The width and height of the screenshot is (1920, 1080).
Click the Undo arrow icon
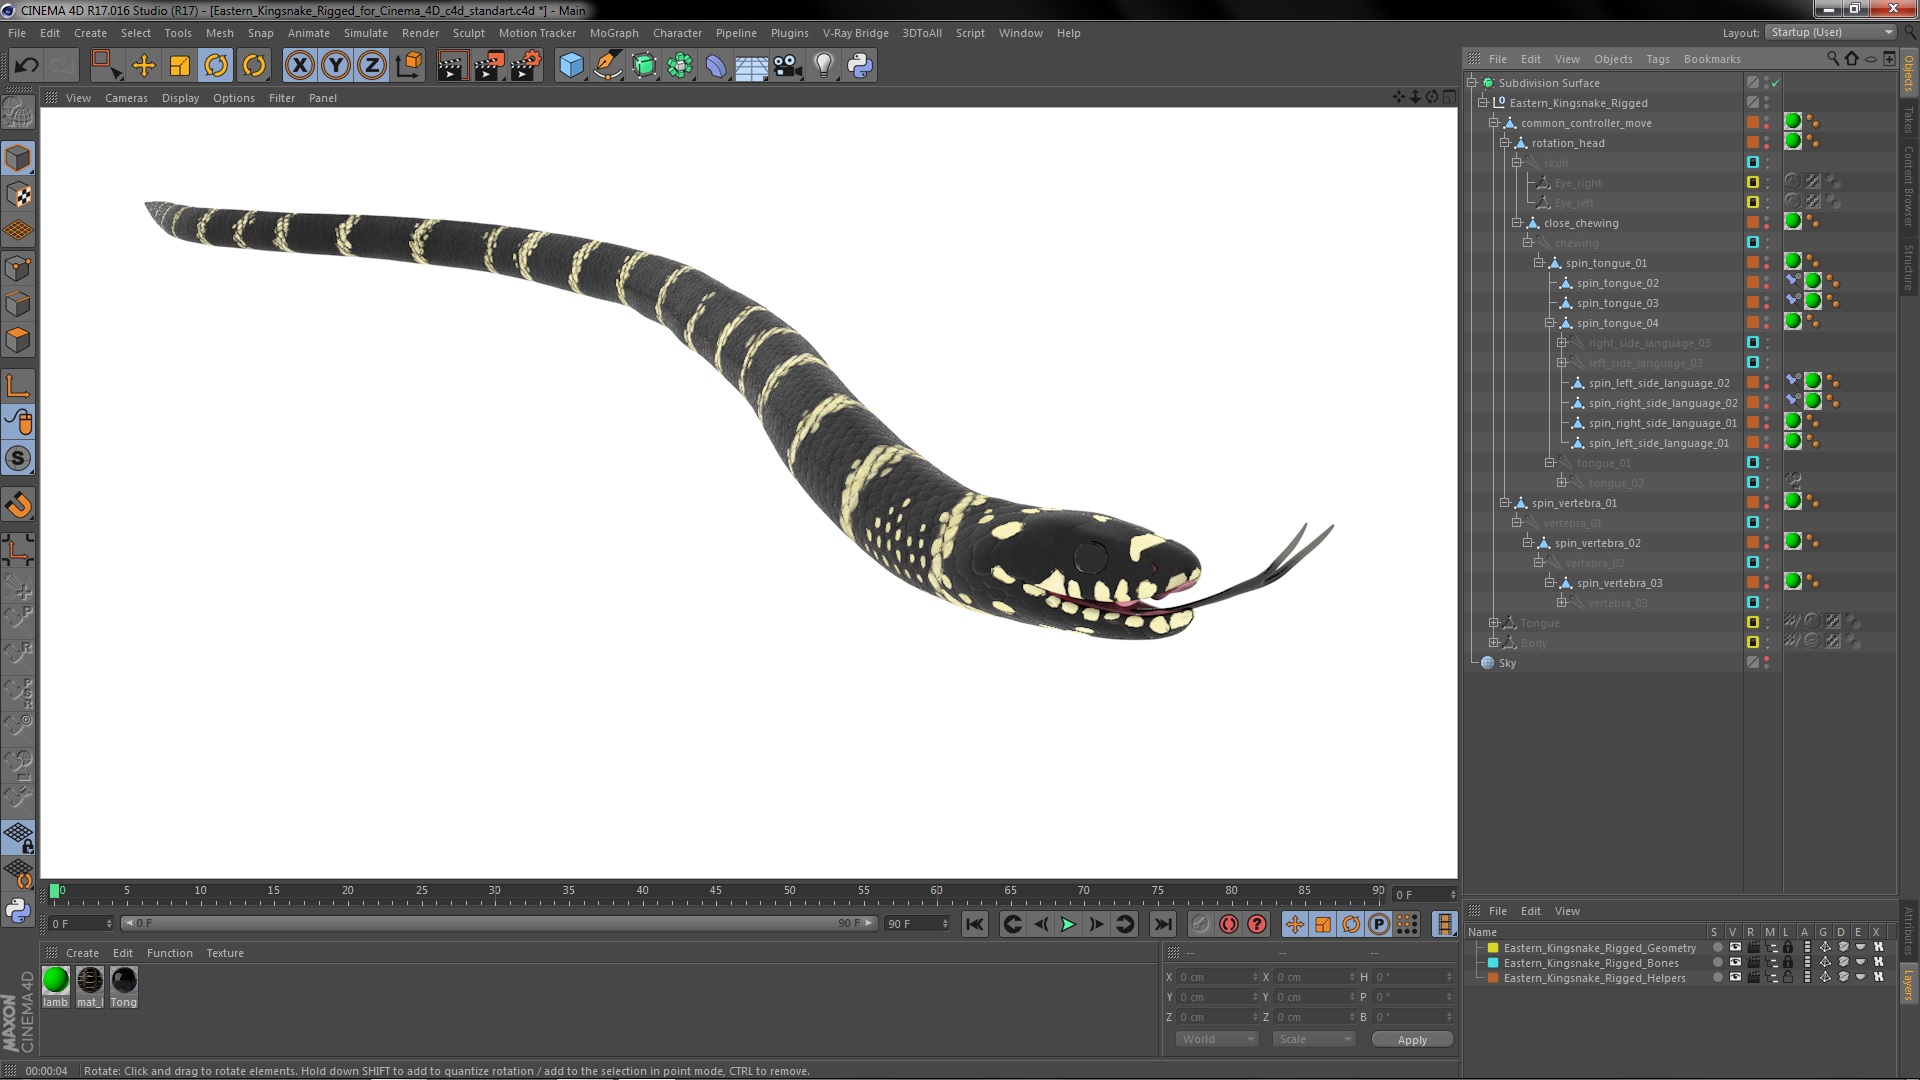point(26,66)
